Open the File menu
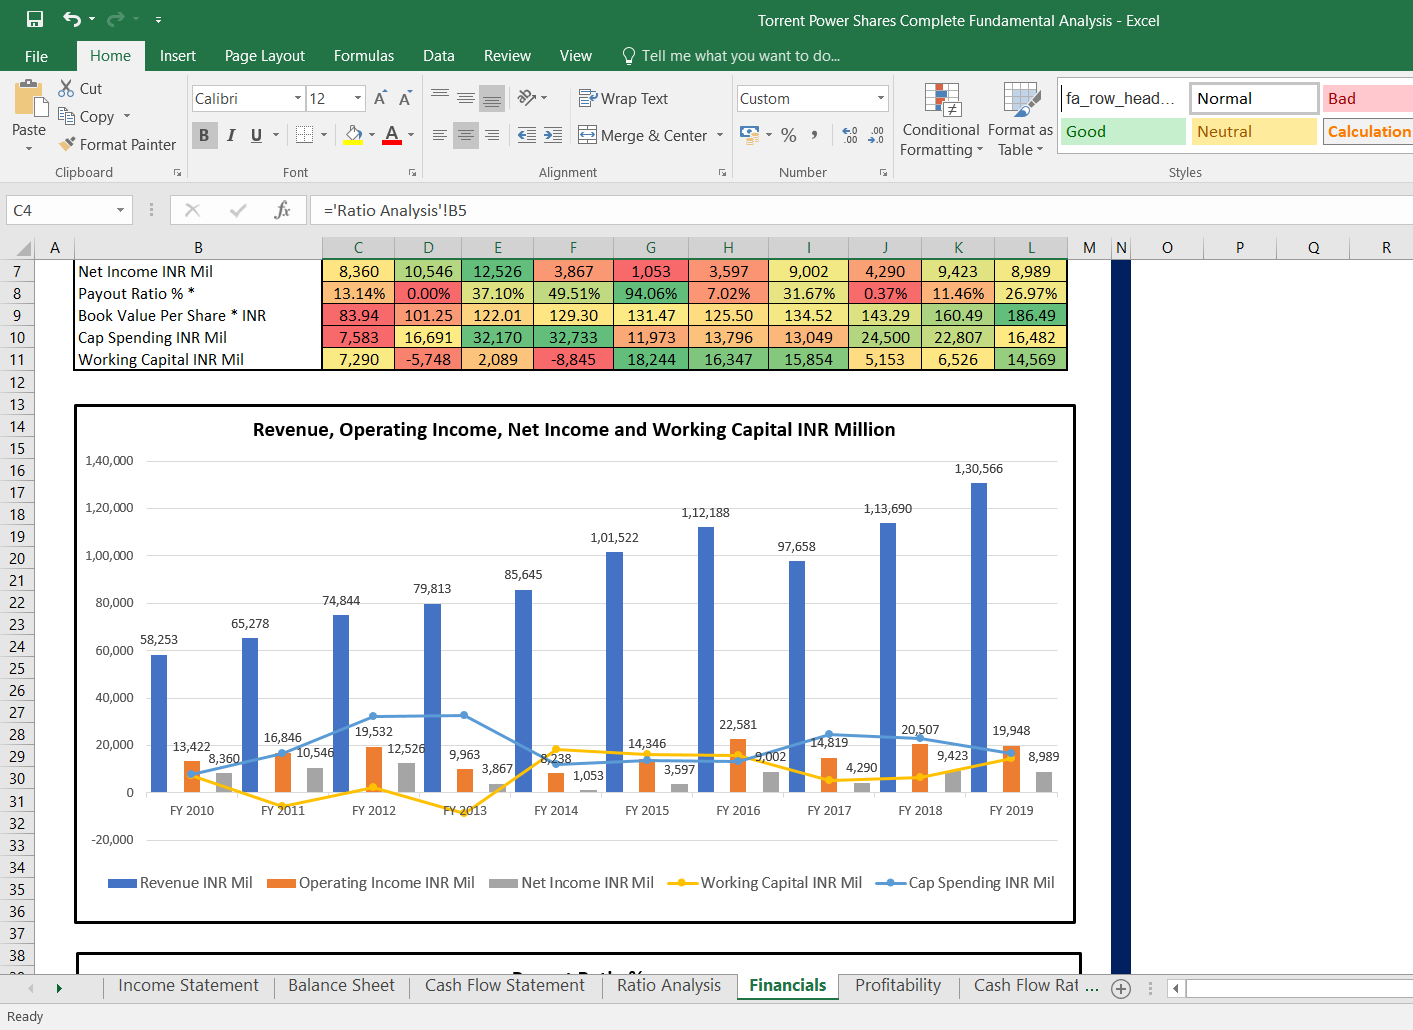 pos(37,56)
